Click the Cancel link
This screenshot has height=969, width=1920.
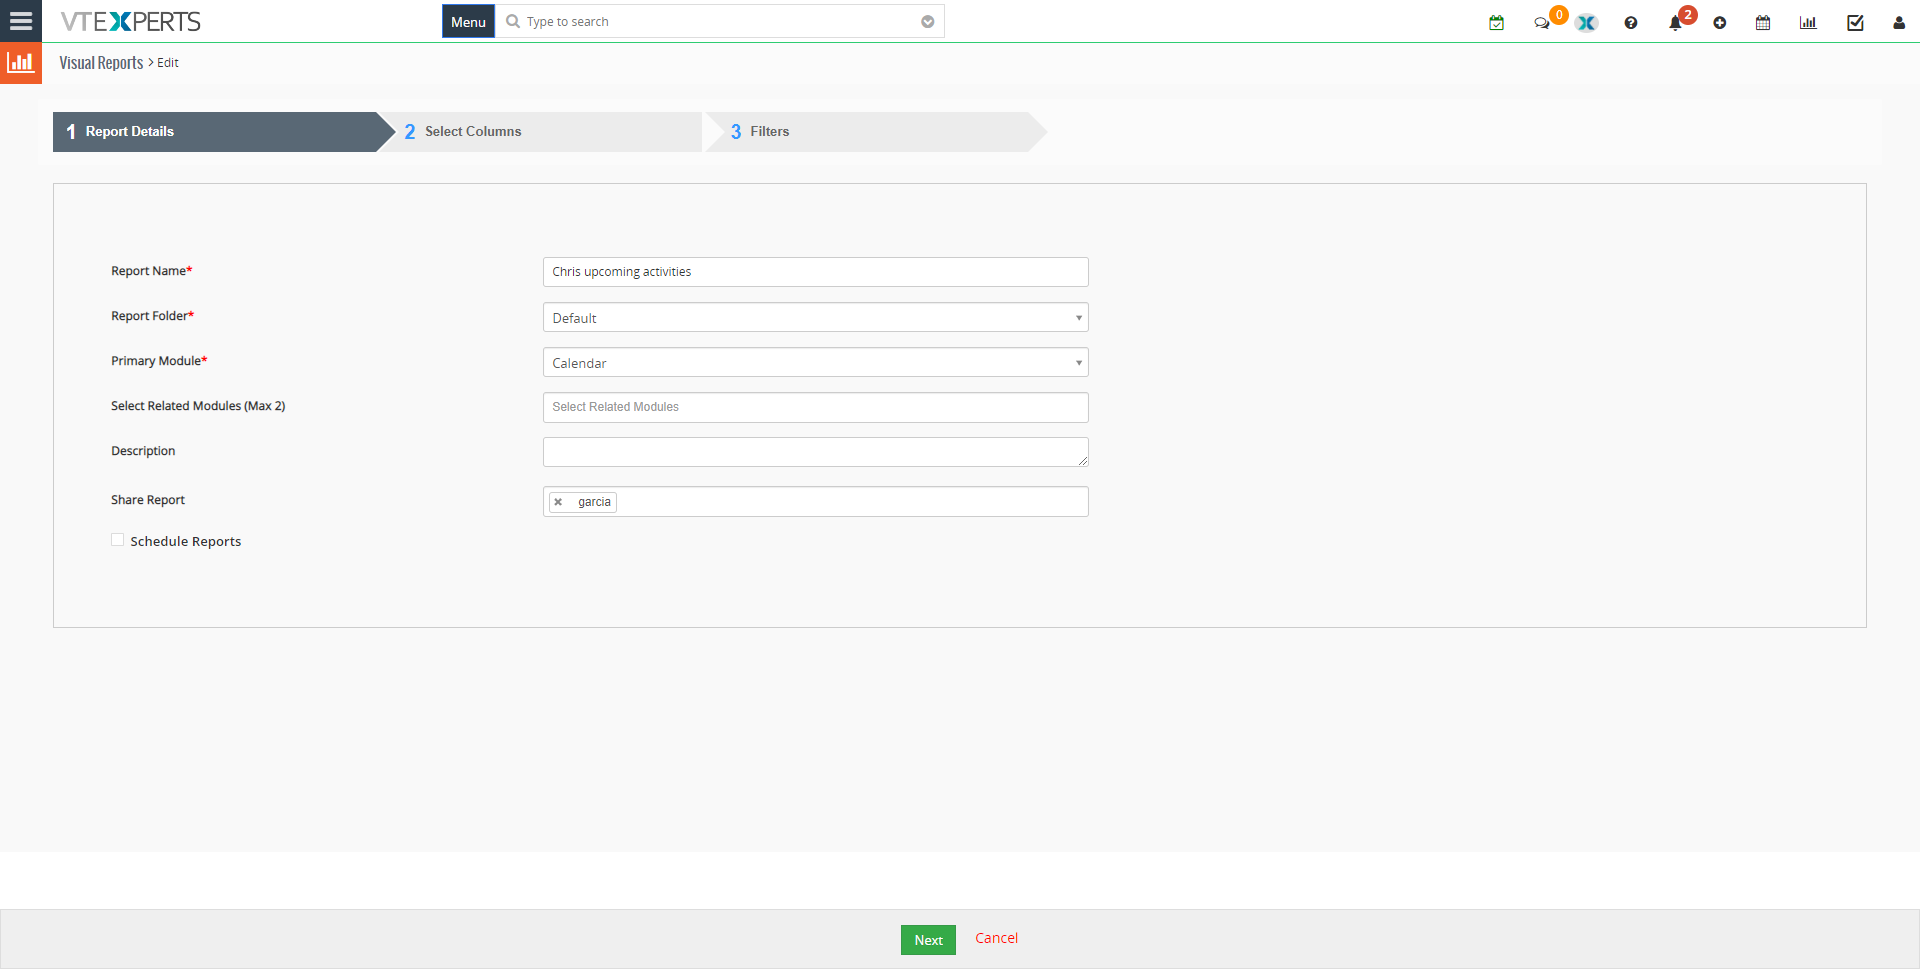tap(997, 938)
